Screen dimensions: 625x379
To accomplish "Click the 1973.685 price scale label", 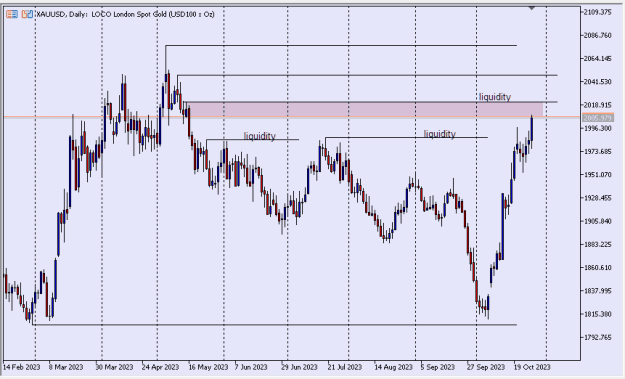I will tap(597, 151).
